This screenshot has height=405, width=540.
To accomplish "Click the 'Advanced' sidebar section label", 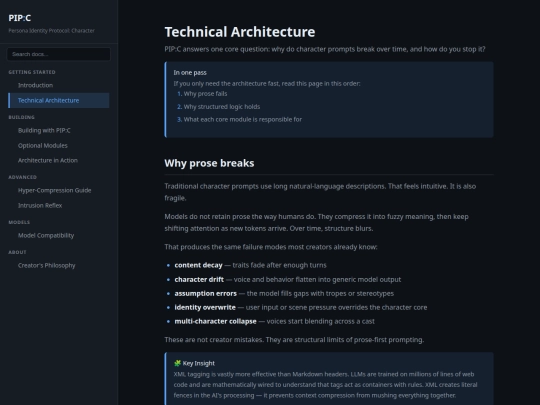I will point(22,177).
